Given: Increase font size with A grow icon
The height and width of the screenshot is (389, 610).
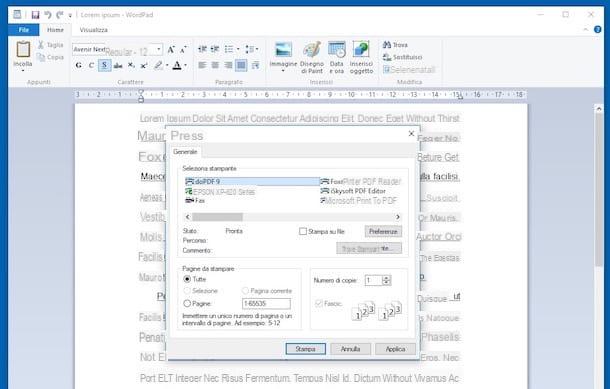Looking at the screenshot, I should (171, 49).
